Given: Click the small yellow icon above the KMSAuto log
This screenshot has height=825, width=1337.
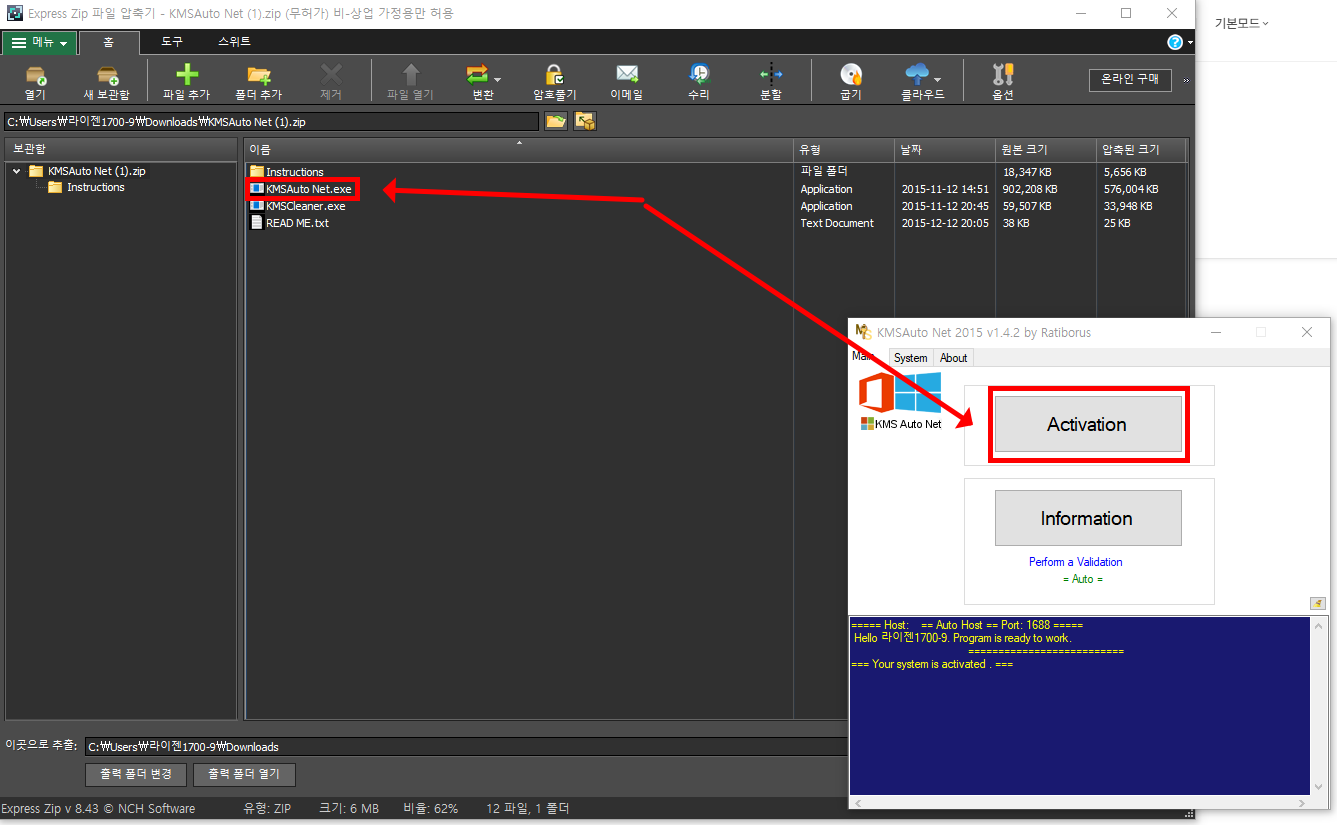Looking at the screenshot, I should 1318,603.
